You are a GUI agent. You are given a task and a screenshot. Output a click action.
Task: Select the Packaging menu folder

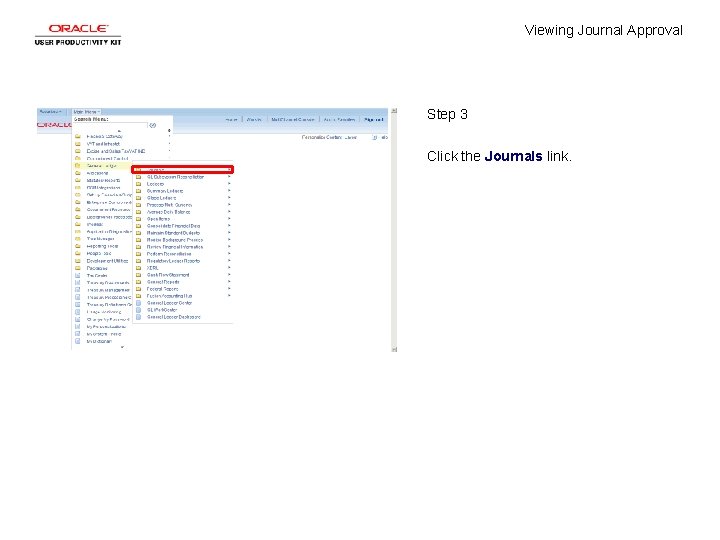pos(97,268)
